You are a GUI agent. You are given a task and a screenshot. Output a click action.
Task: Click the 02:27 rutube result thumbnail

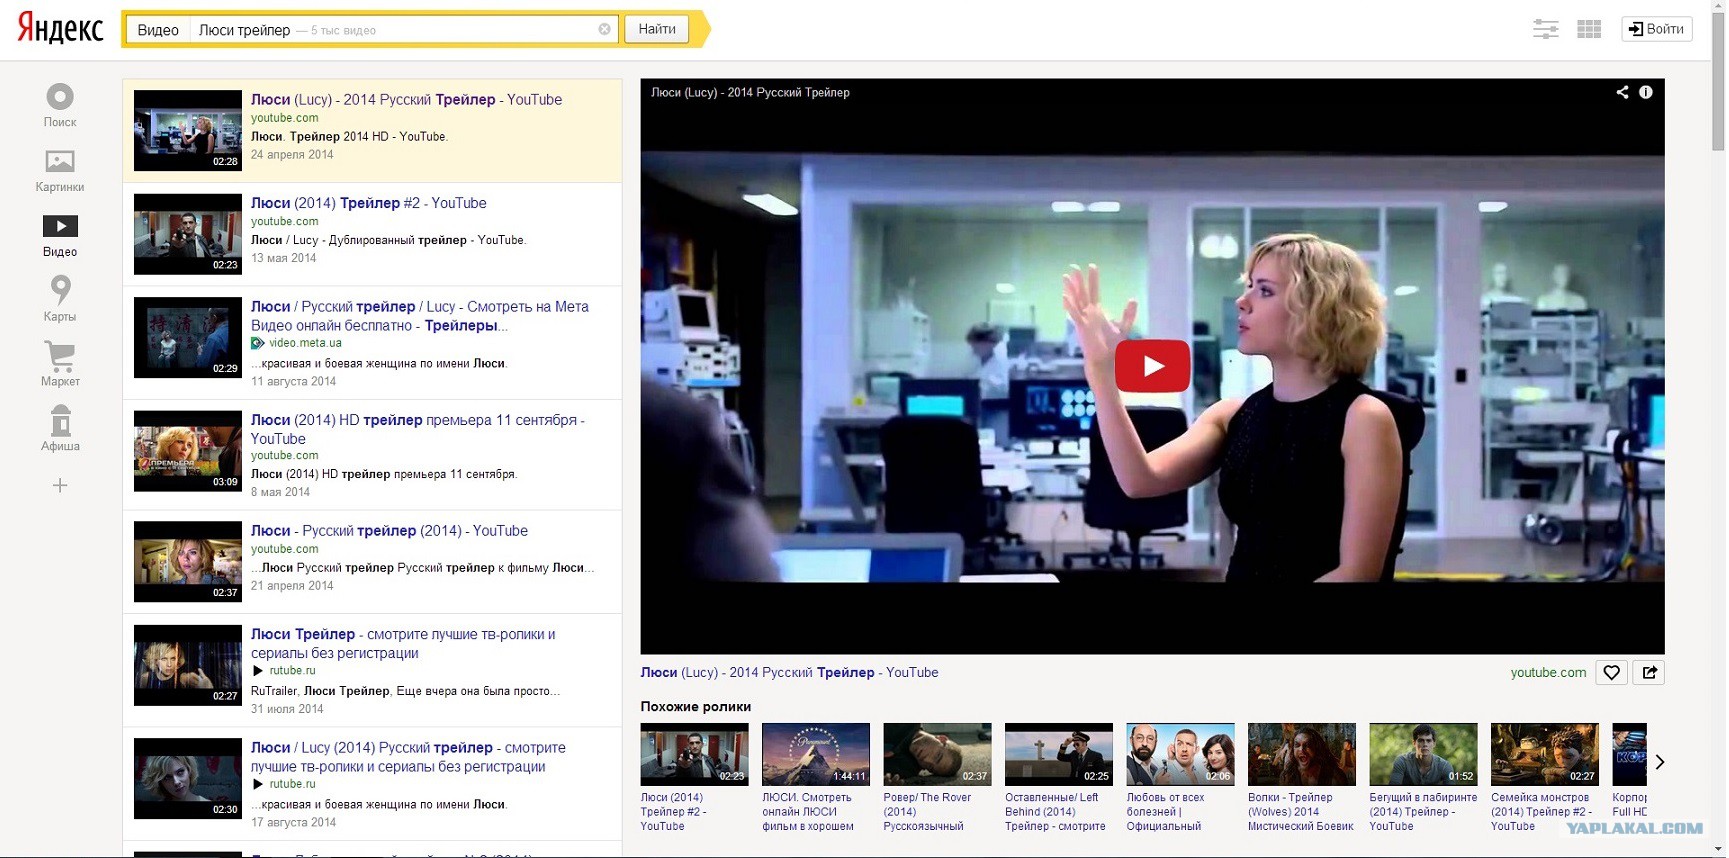[x=188, y=665]
